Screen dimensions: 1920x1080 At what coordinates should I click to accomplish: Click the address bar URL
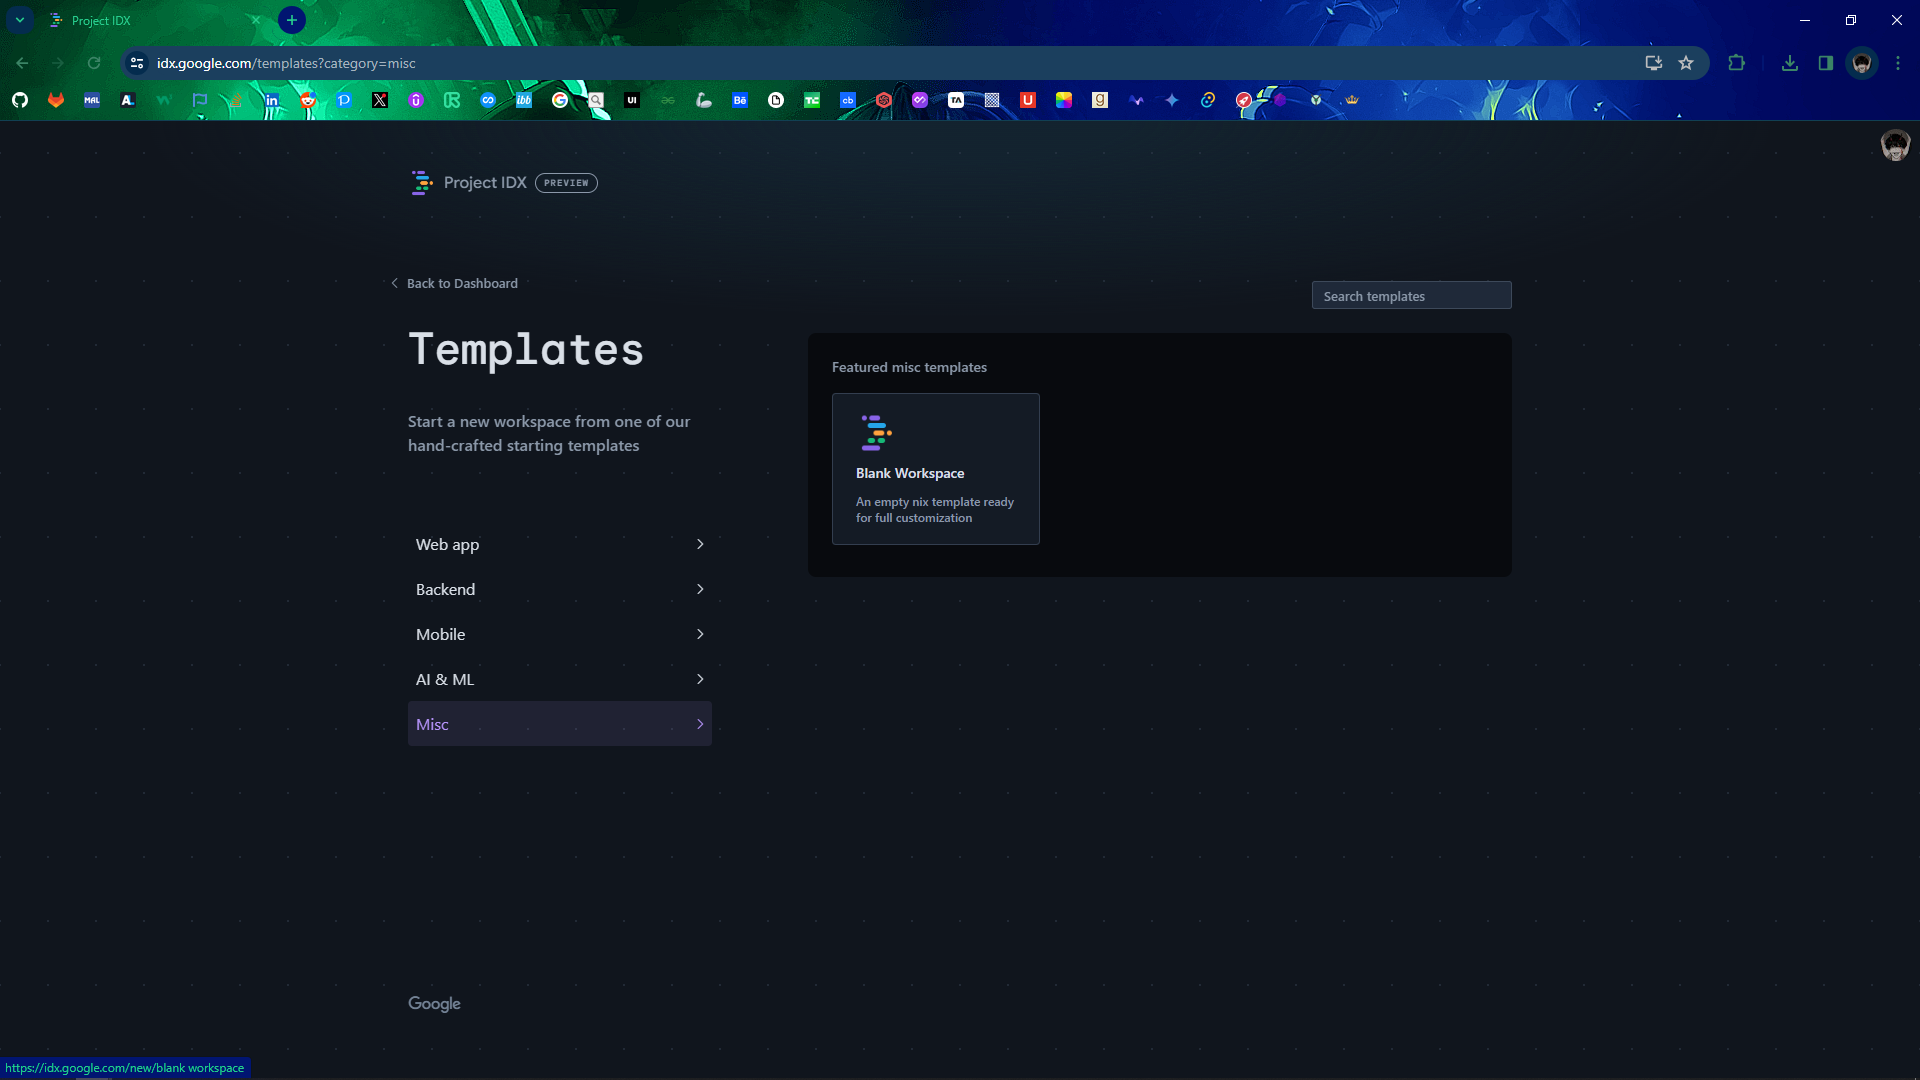click(286, 63)
